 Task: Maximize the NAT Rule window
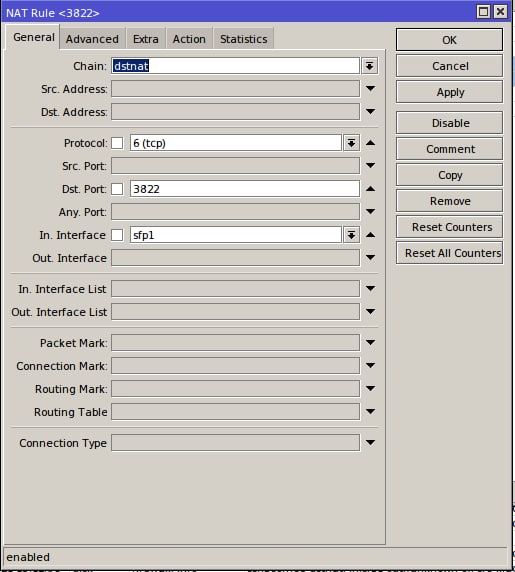pyautogui.click(x=483, y=12)
